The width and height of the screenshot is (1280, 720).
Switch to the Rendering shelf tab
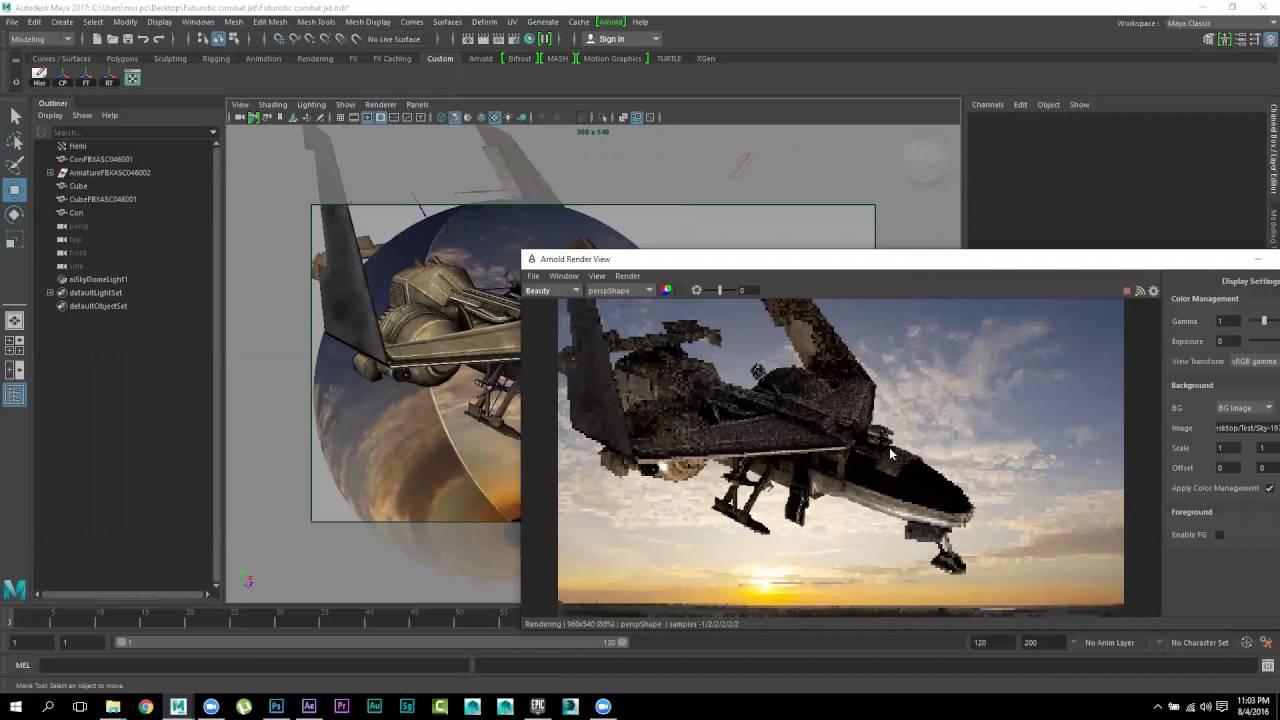[x=315, y=58]
